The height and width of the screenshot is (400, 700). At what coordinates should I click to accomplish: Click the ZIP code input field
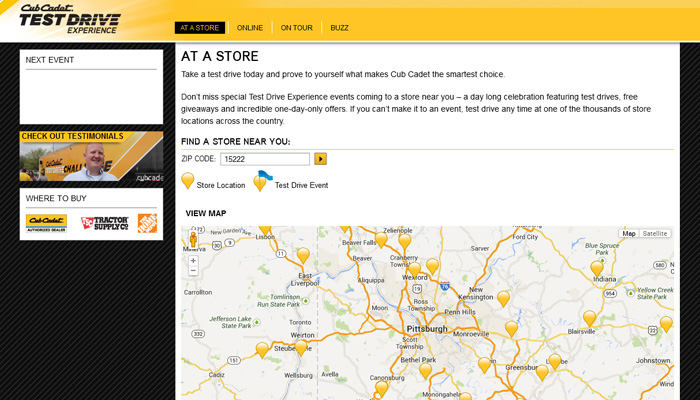(x=265, y=159)
